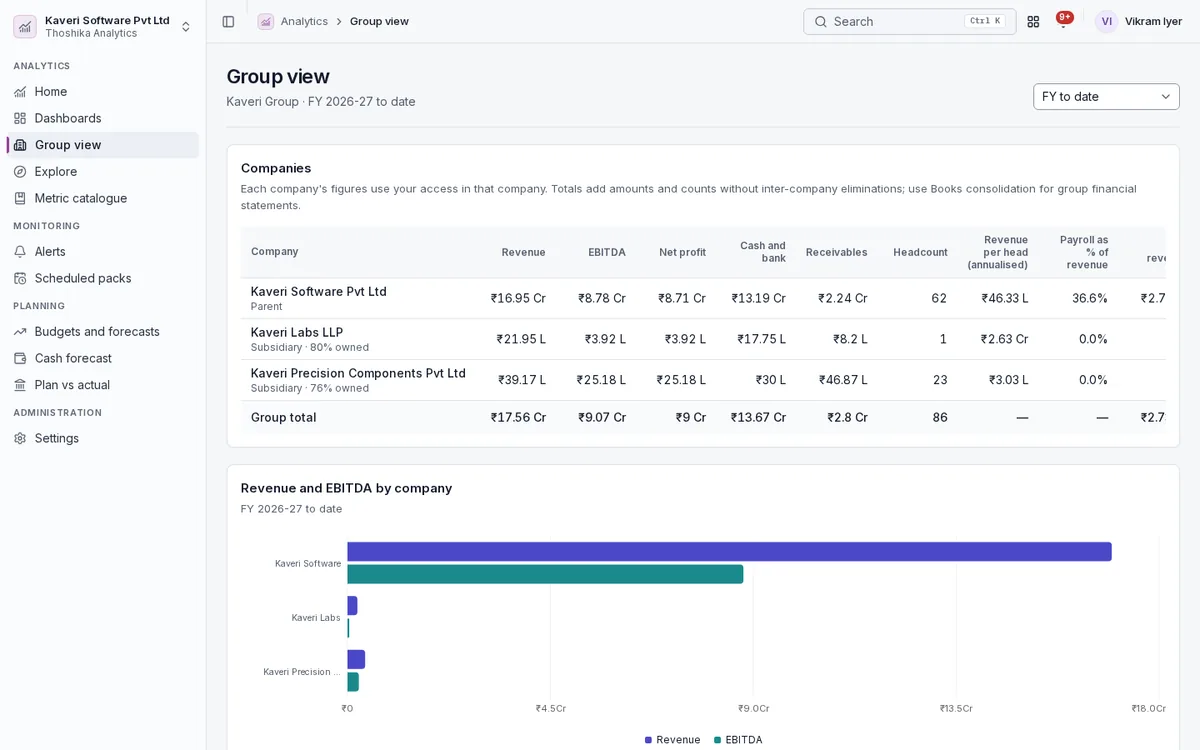The height and width of the screenshot is (750, 1200).
Task: Click the Kaveri Software EBITDA bar
Action: (545, 574)
